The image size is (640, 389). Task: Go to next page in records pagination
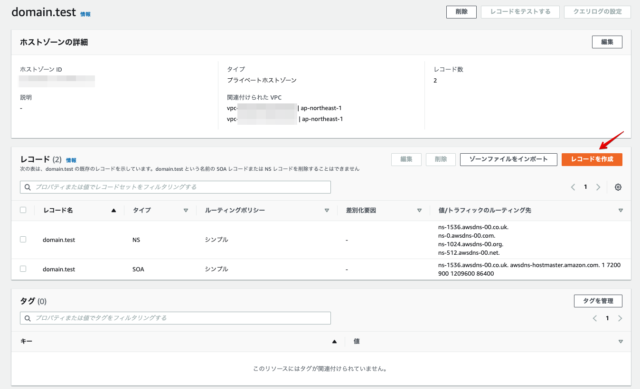[x=598, y=187]
